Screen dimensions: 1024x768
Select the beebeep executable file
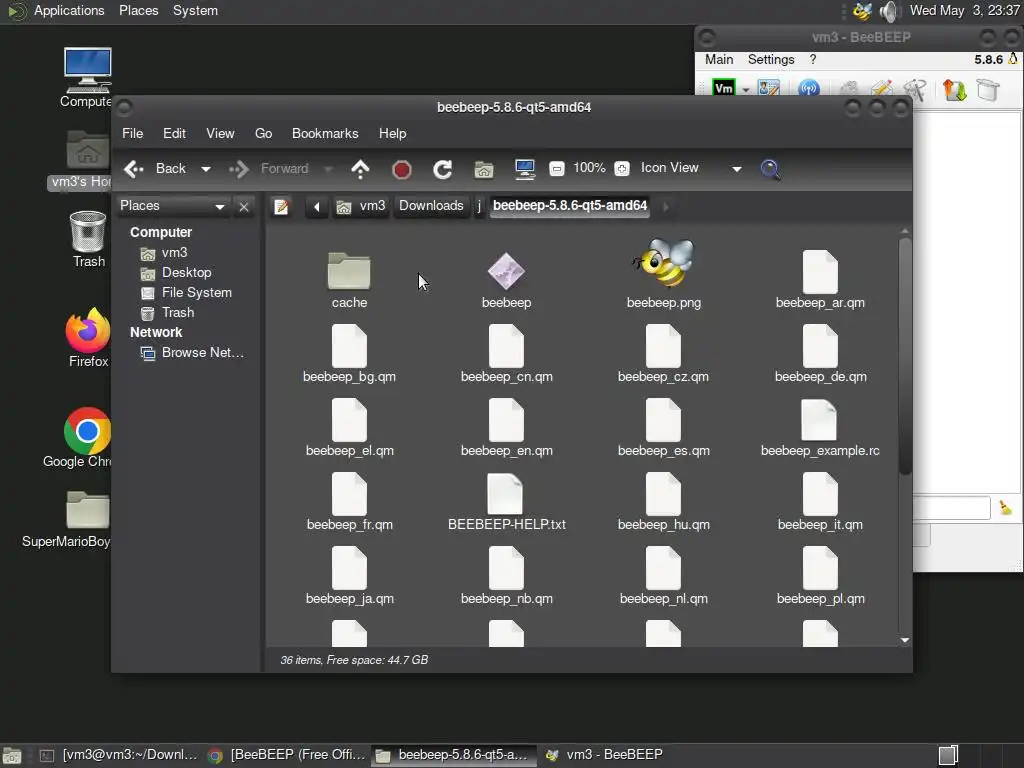[506, 281]
